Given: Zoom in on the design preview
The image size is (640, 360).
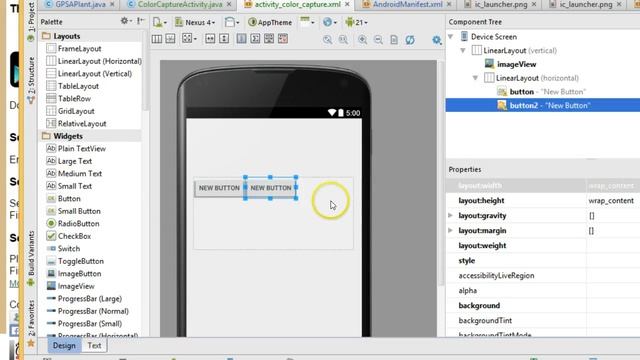Looking at the screenshot, I should click(x=362, y=40).
